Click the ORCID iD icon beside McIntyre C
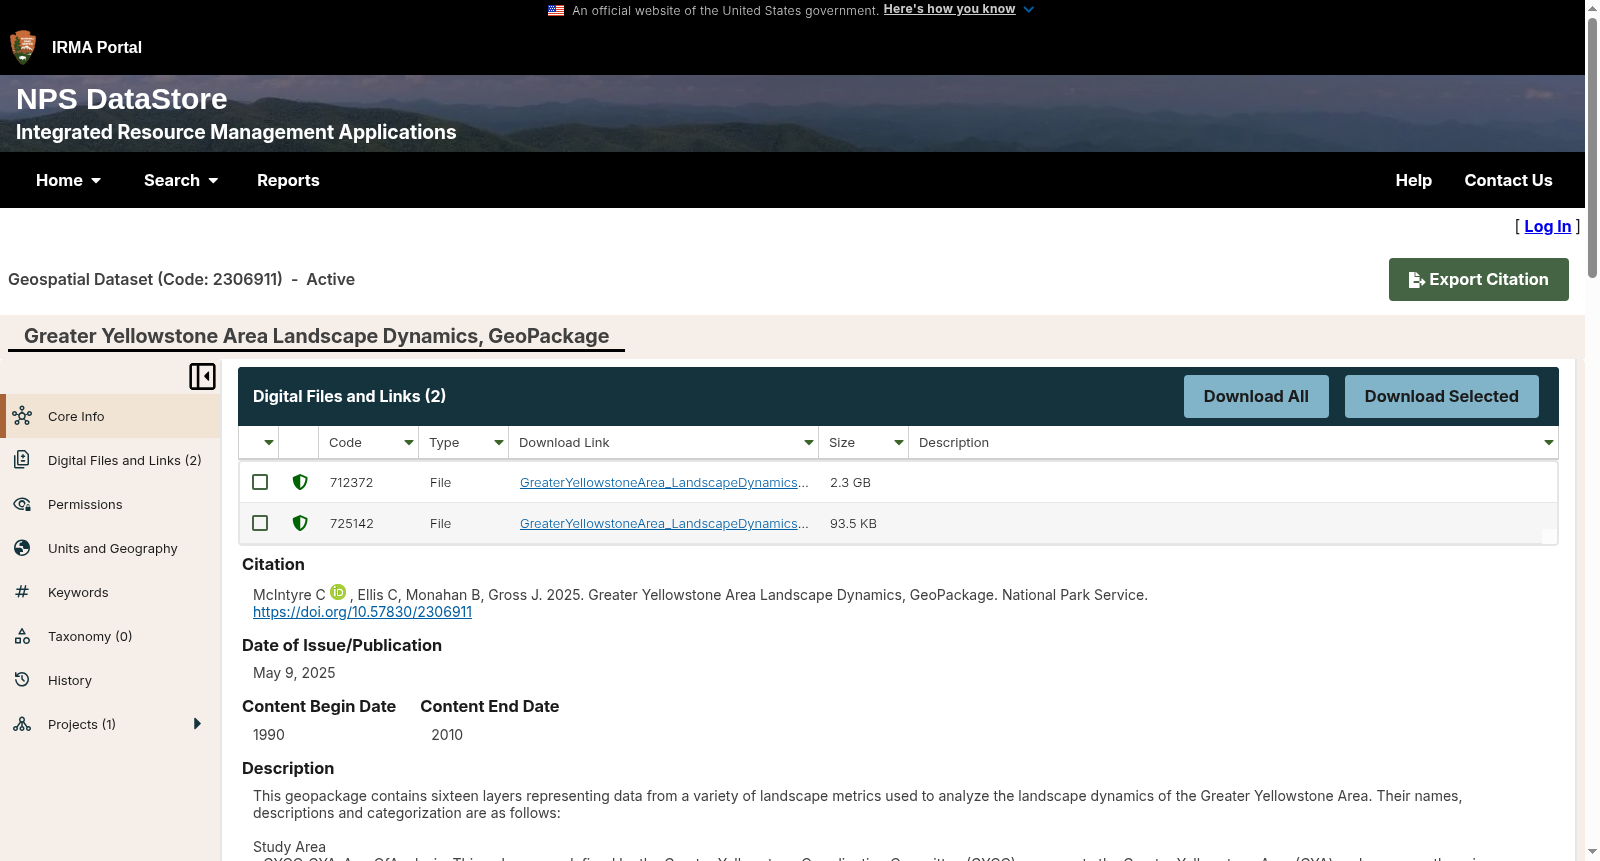The image size is (1600, 861). (338, 592)
